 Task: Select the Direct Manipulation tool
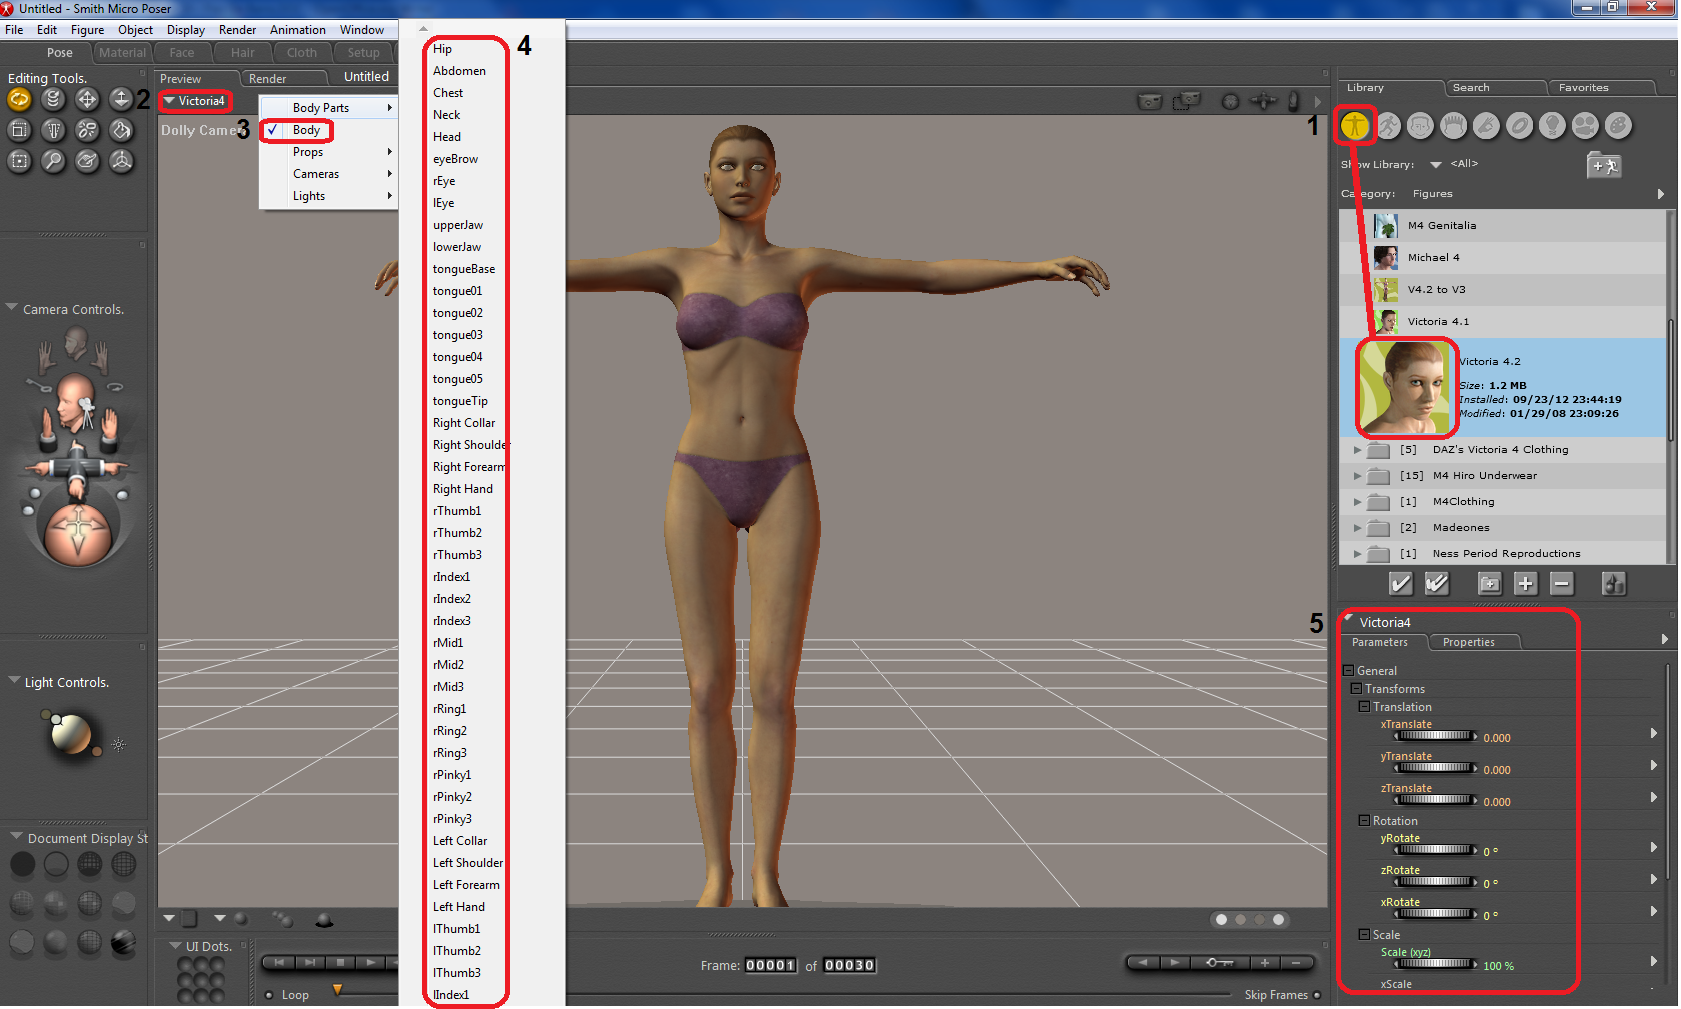(121, 161)
